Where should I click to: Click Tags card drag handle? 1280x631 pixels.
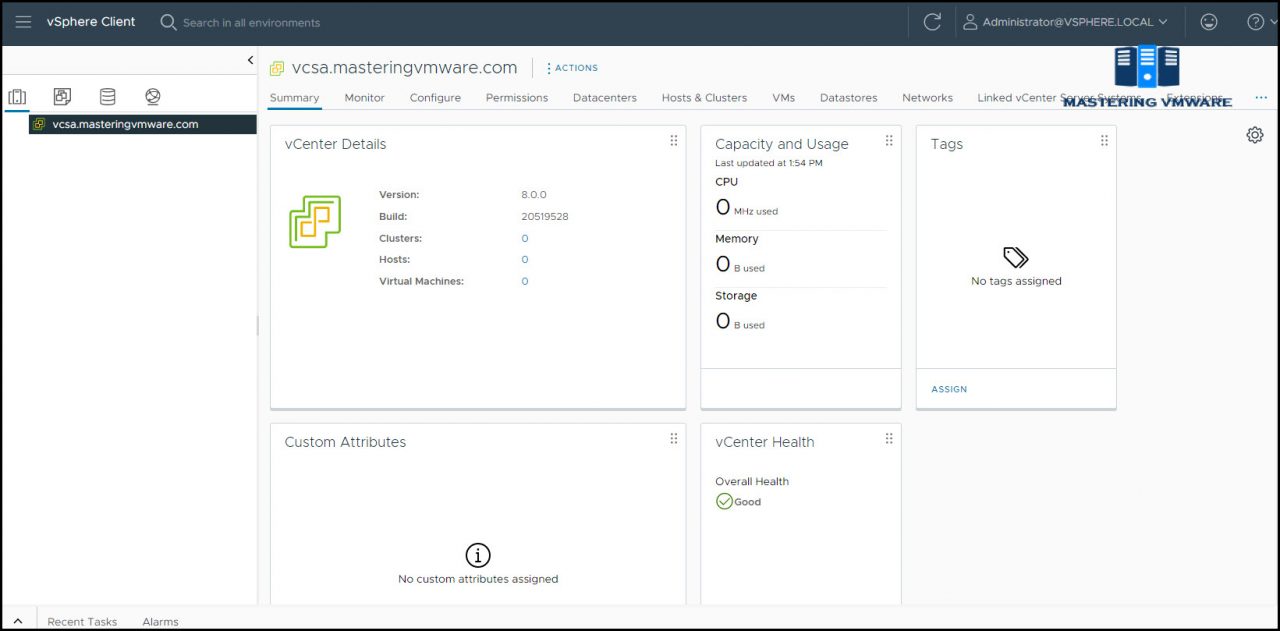[1104, 141]
